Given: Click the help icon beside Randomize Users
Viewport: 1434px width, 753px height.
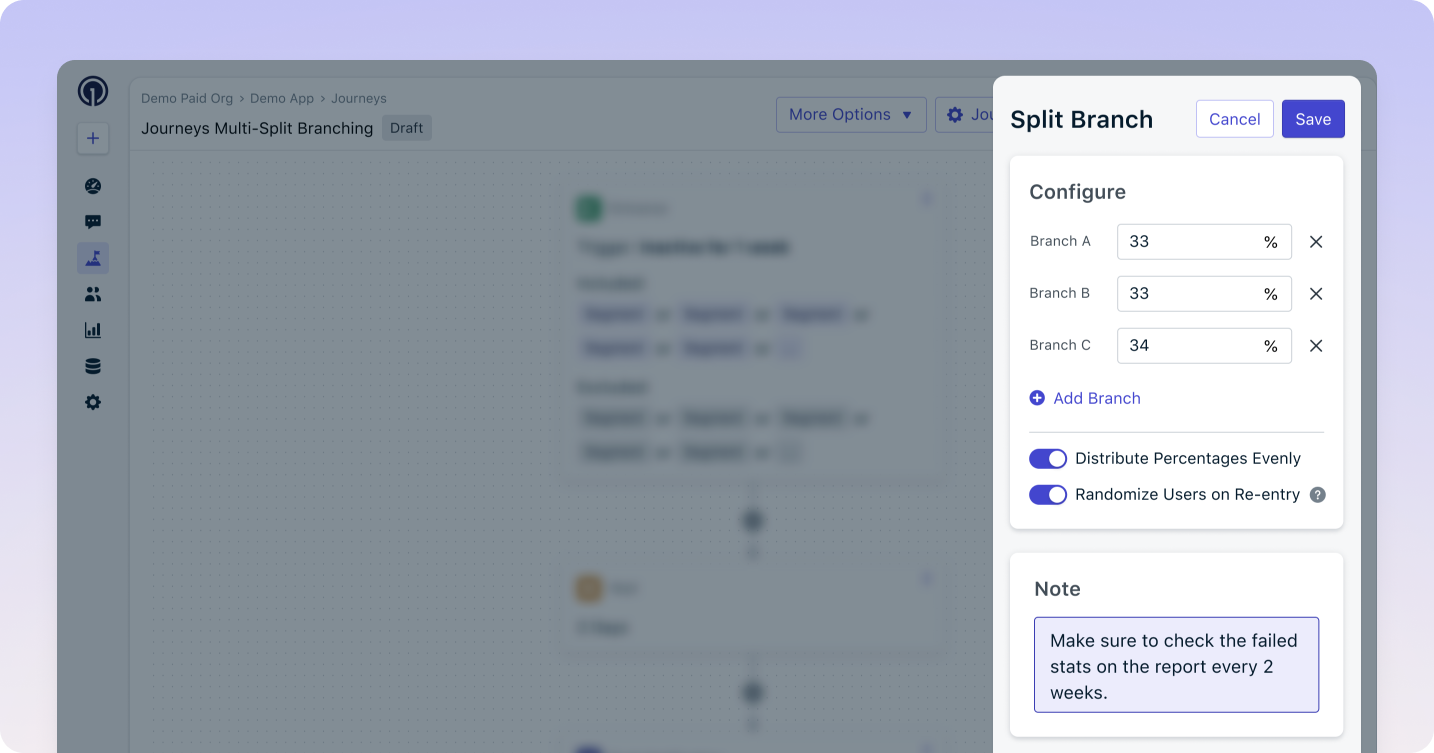Looking at the screenshot, I should coord(1318,495).
